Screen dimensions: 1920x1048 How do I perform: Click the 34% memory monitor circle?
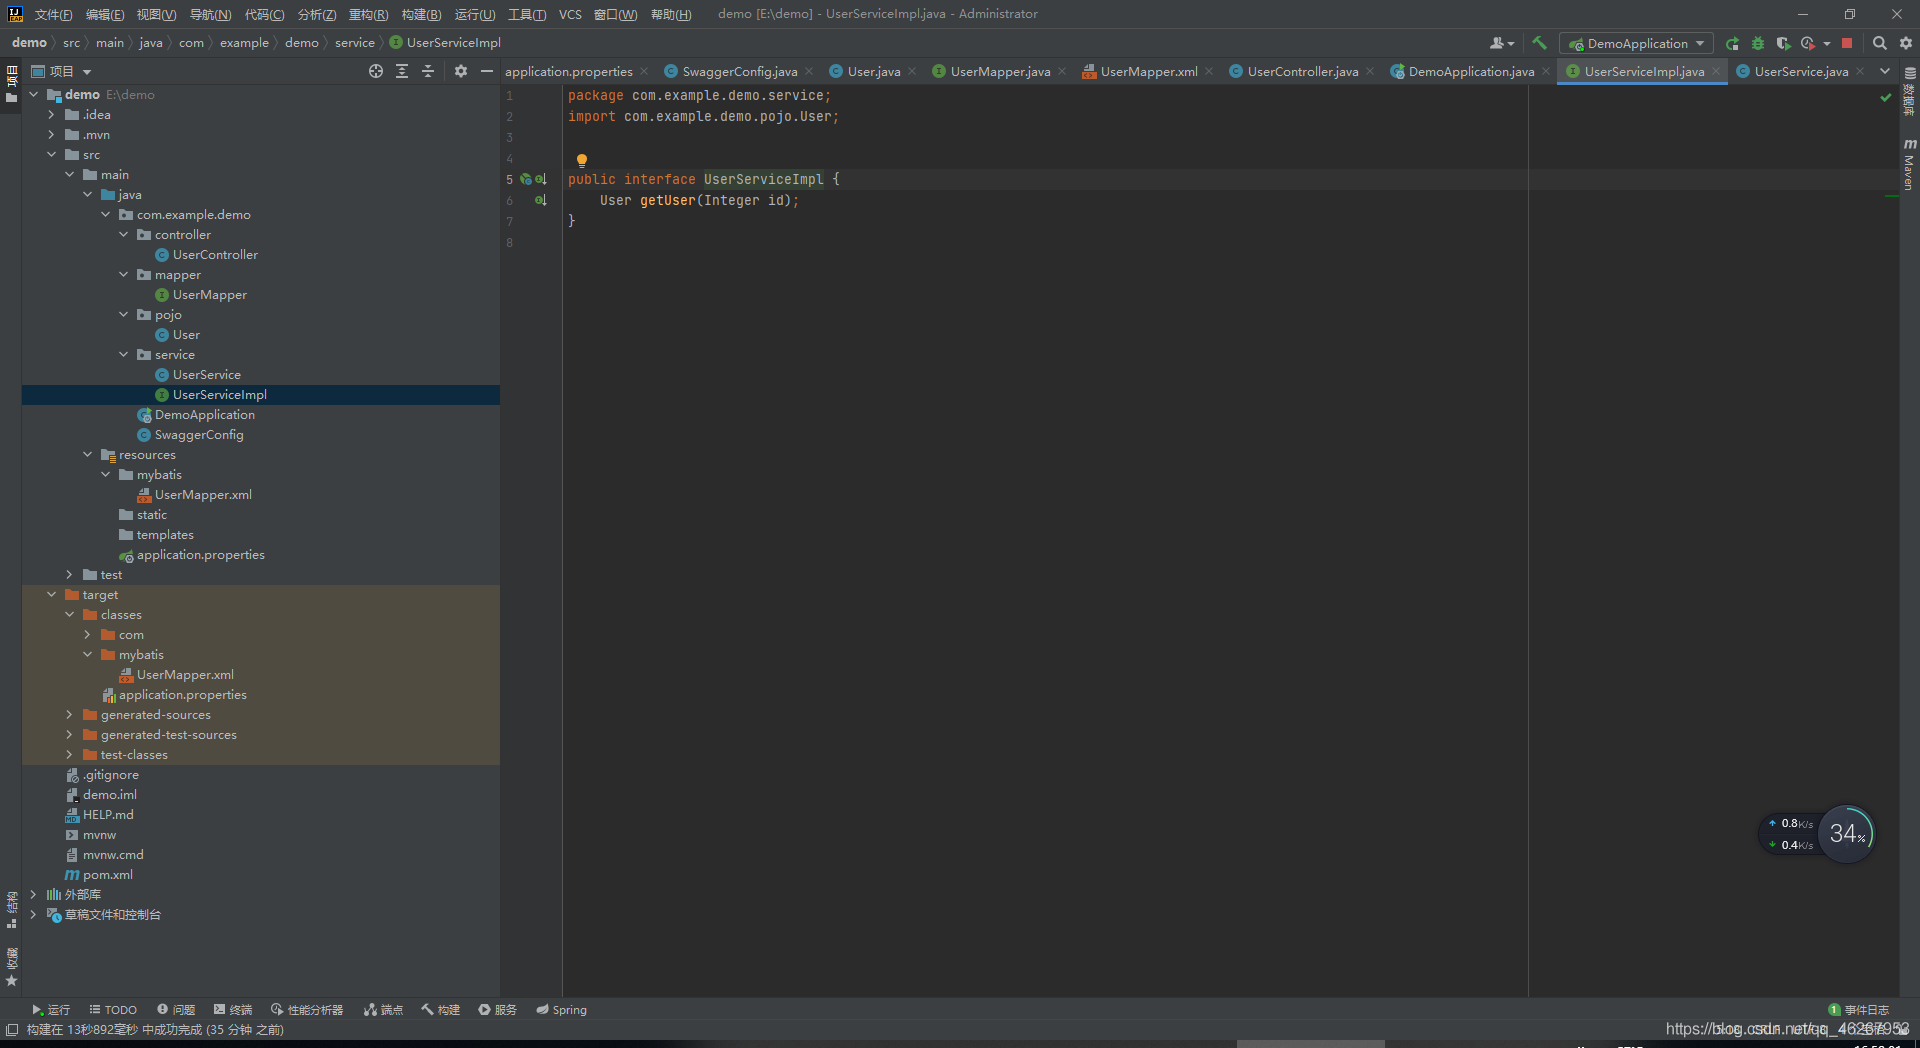tap(1846, 834)
